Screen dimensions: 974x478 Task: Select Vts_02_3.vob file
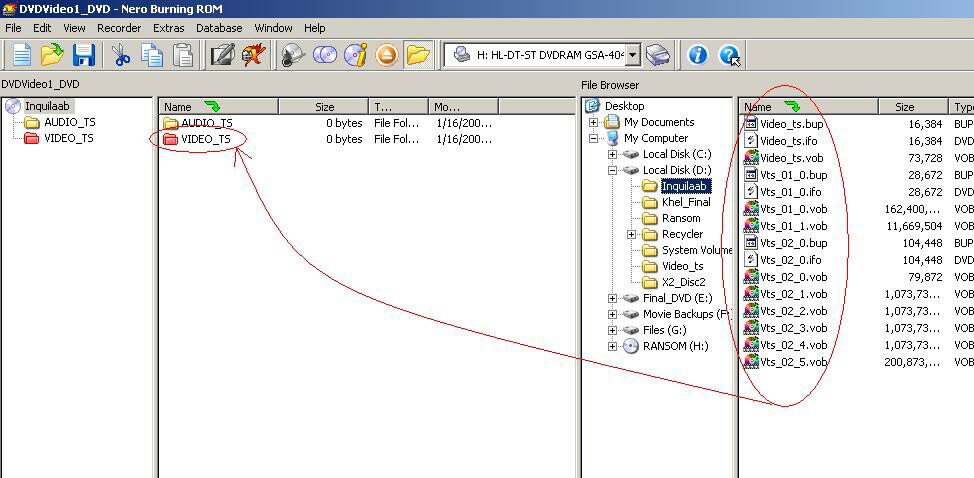pos(793,328)
